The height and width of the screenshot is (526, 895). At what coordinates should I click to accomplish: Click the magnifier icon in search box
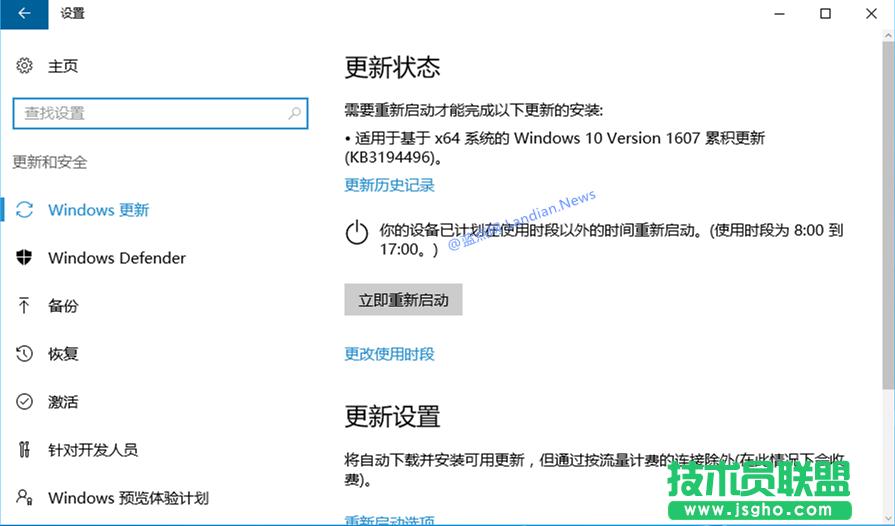294,113
